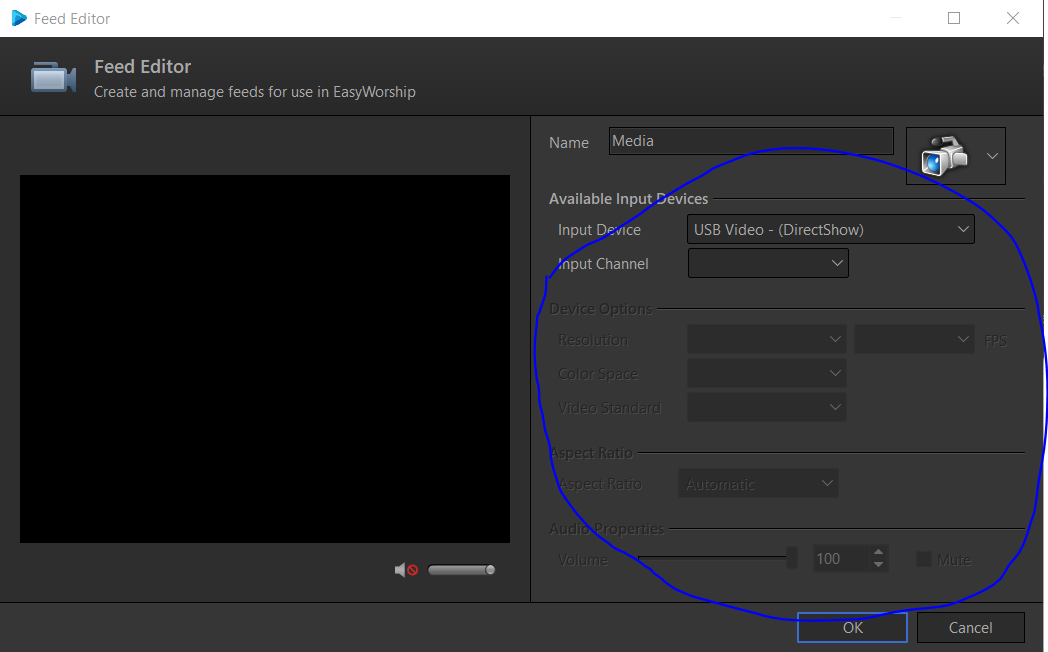Click OK to save the feed
1048x652 pixels.
[852, 627]
